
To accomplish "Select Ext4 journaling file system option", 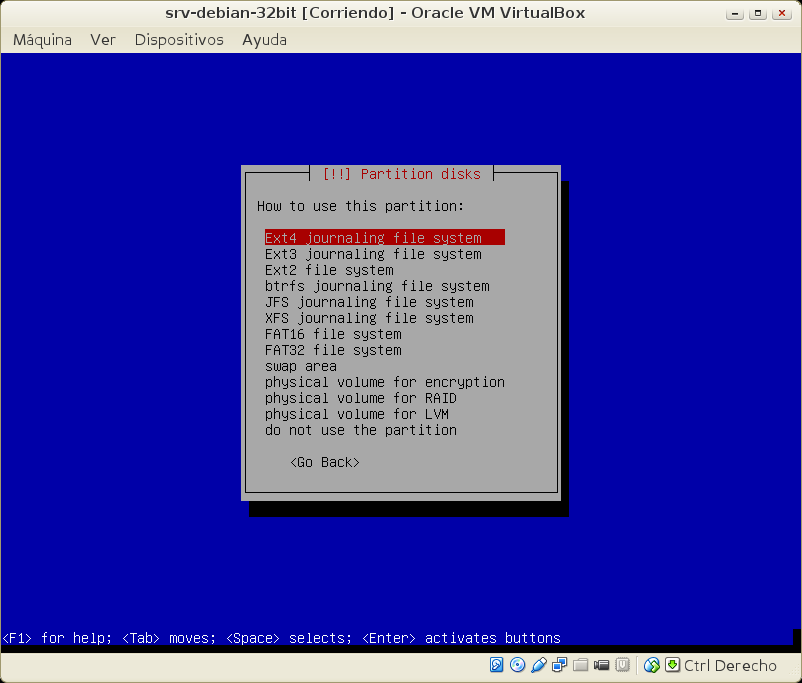I will [373, 238].
